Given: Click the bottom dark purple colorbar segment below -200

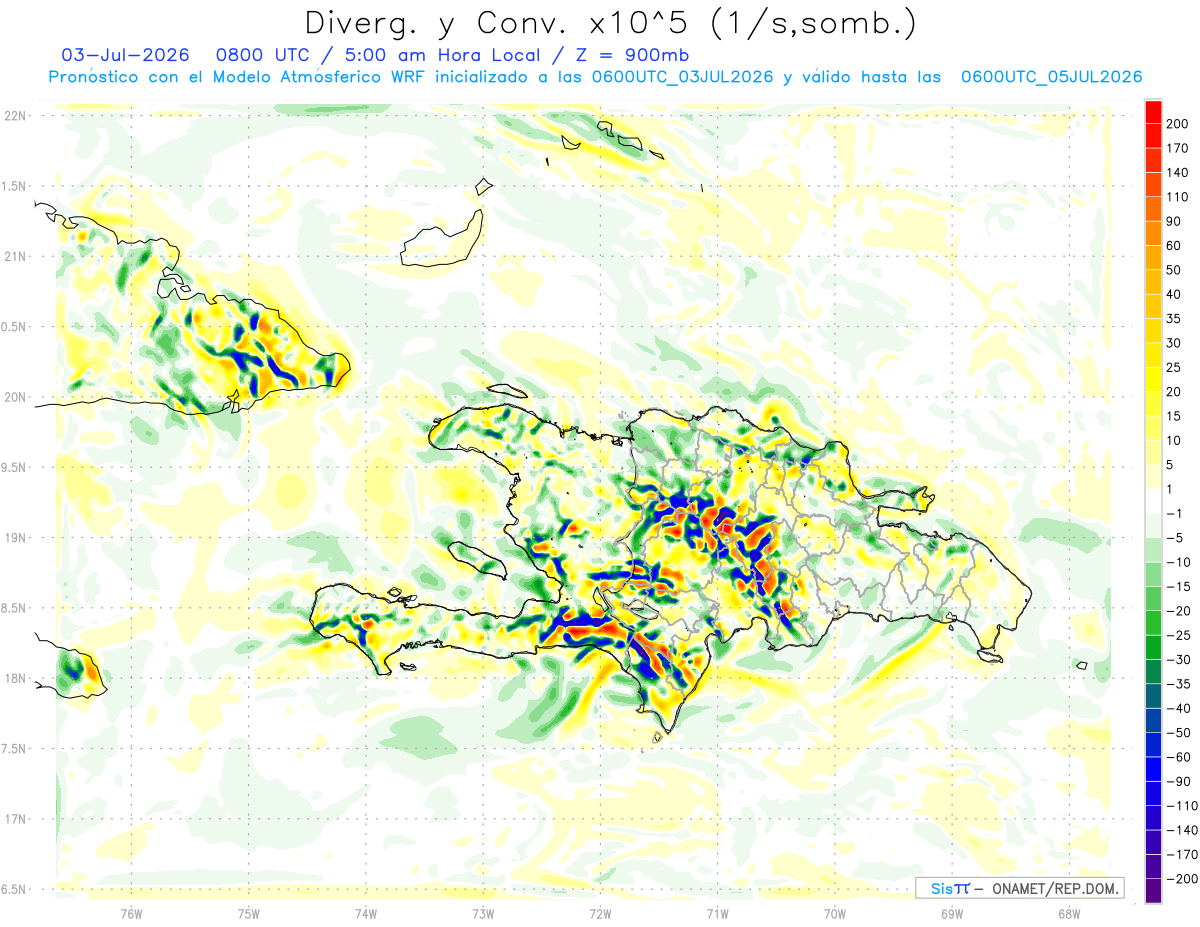Looking at the screenshot, I should pos(1153,891).
